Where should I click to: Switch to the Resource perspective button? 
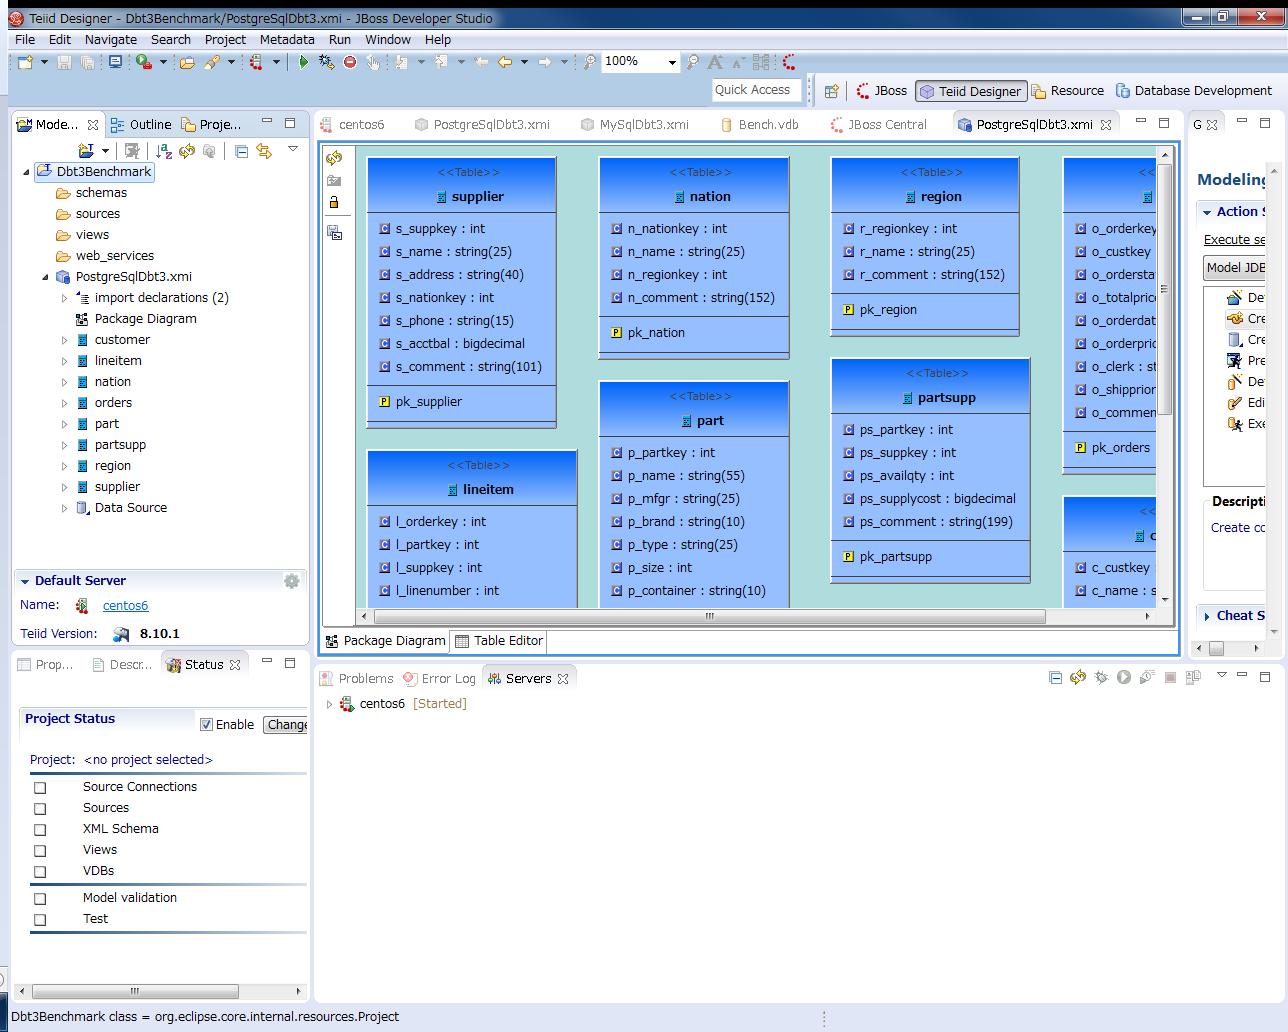(x=1068, y=91)
